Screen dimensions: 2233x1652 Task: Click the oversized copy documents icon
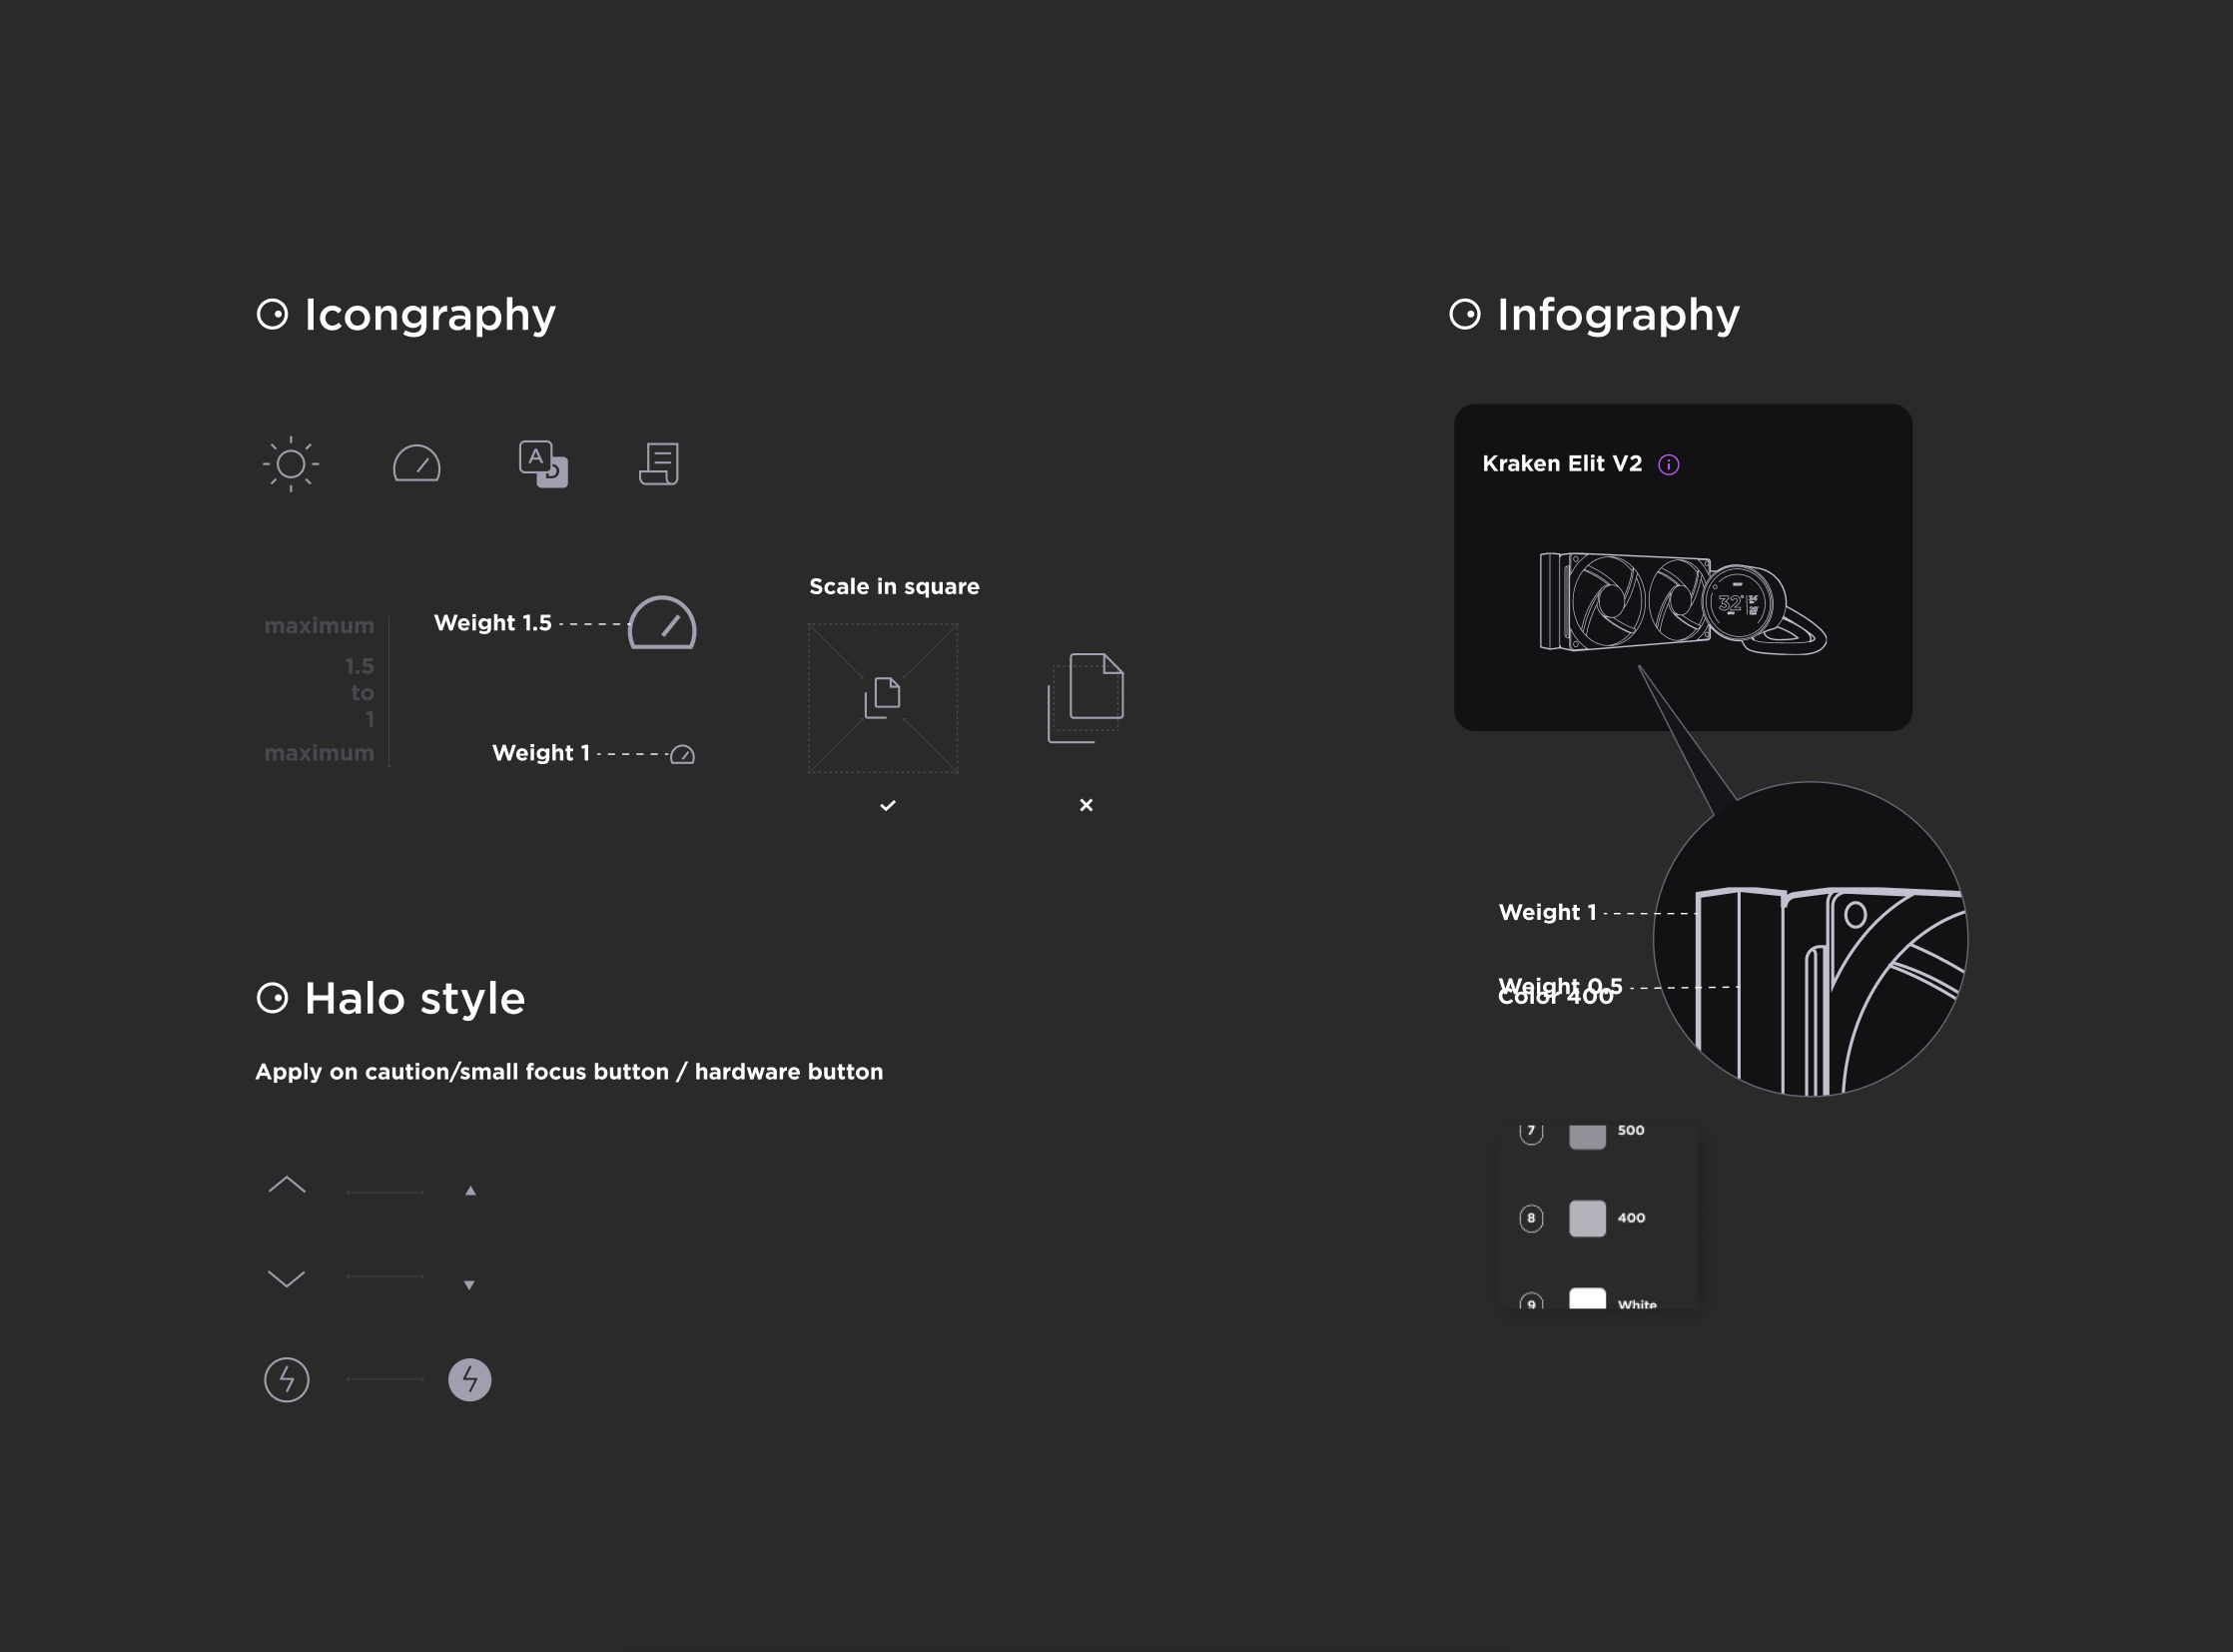(x=1085, y=697)
